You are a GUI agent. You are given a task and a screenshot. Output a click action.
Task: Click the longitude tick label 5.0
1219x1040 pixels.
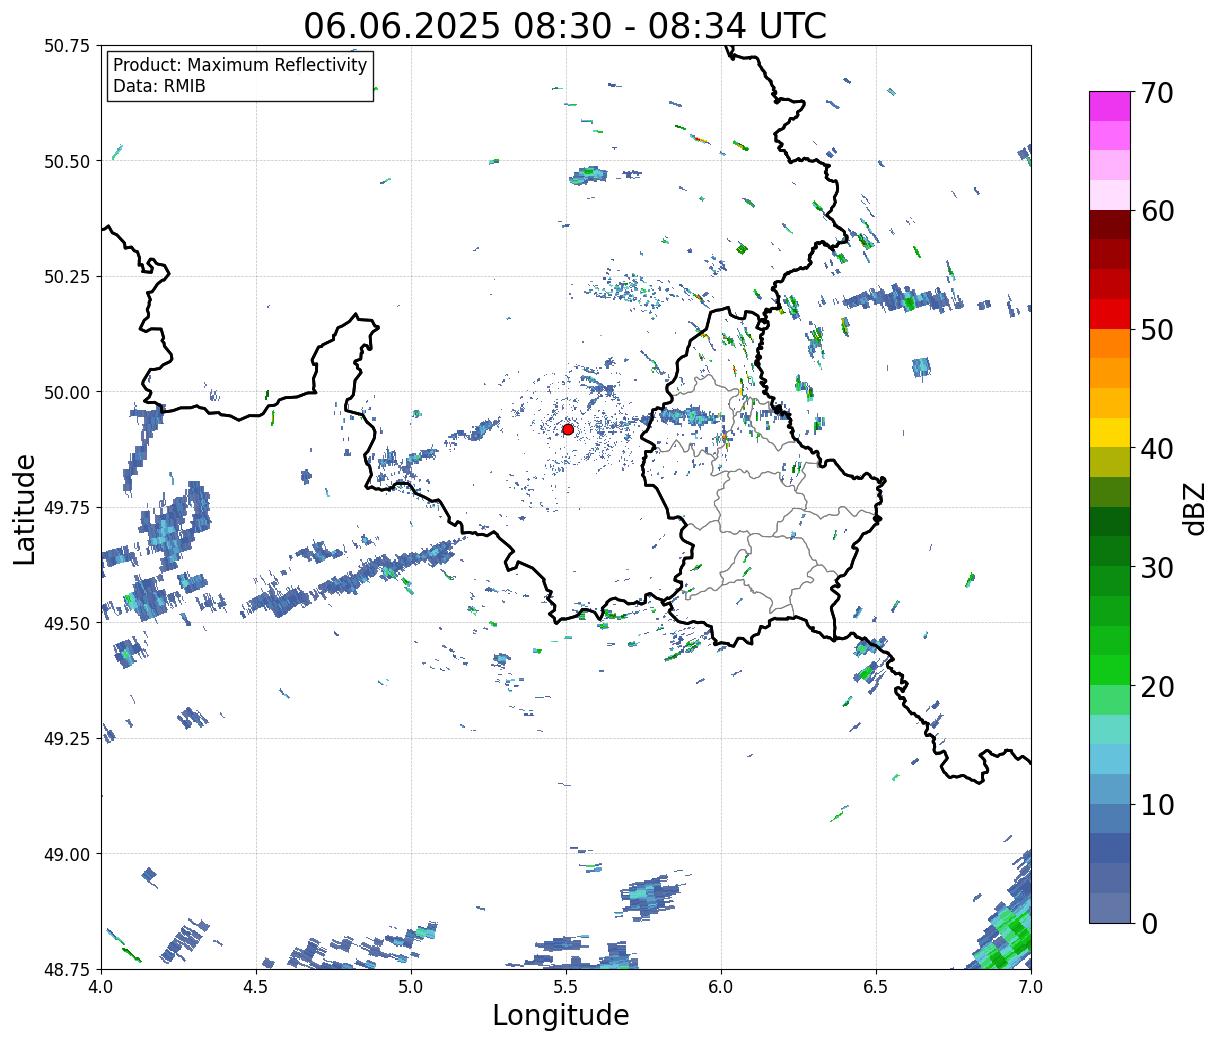click(x=411, y=987)
